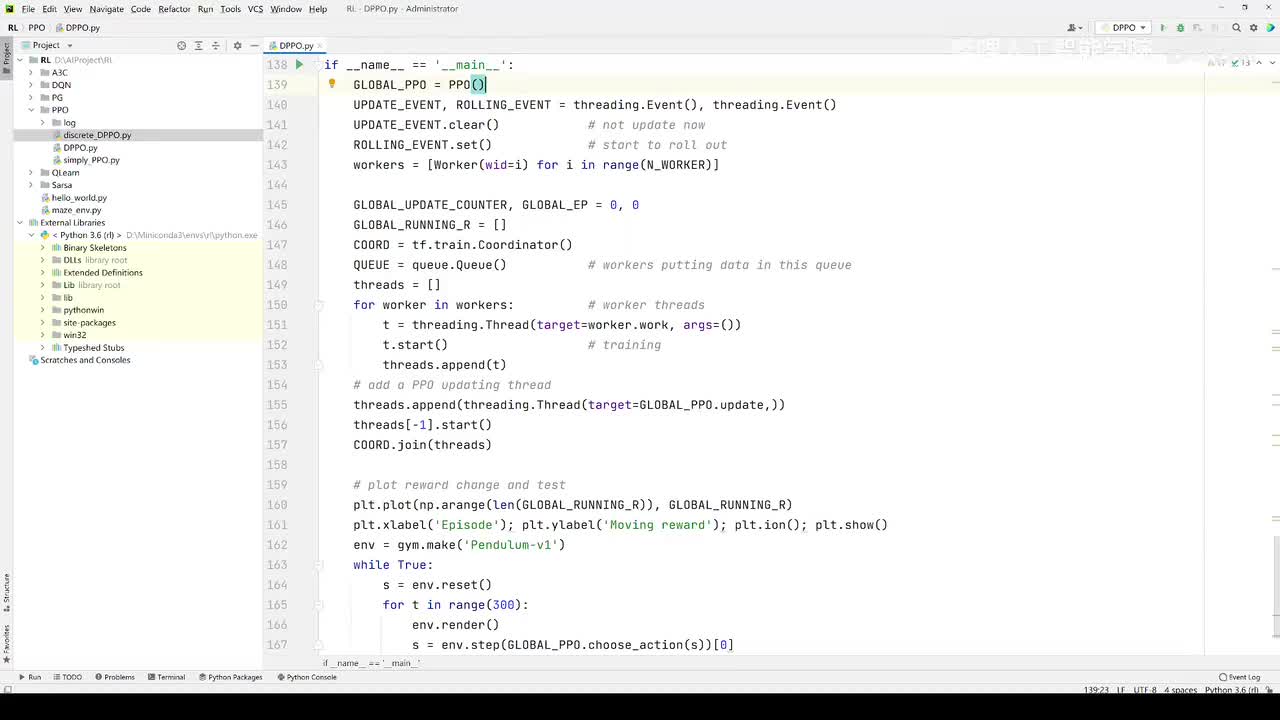This screenshot has width=1280, height=720.
Task: Click the PPO breadcrumb in navigation bar
Action: coord(37,28)
